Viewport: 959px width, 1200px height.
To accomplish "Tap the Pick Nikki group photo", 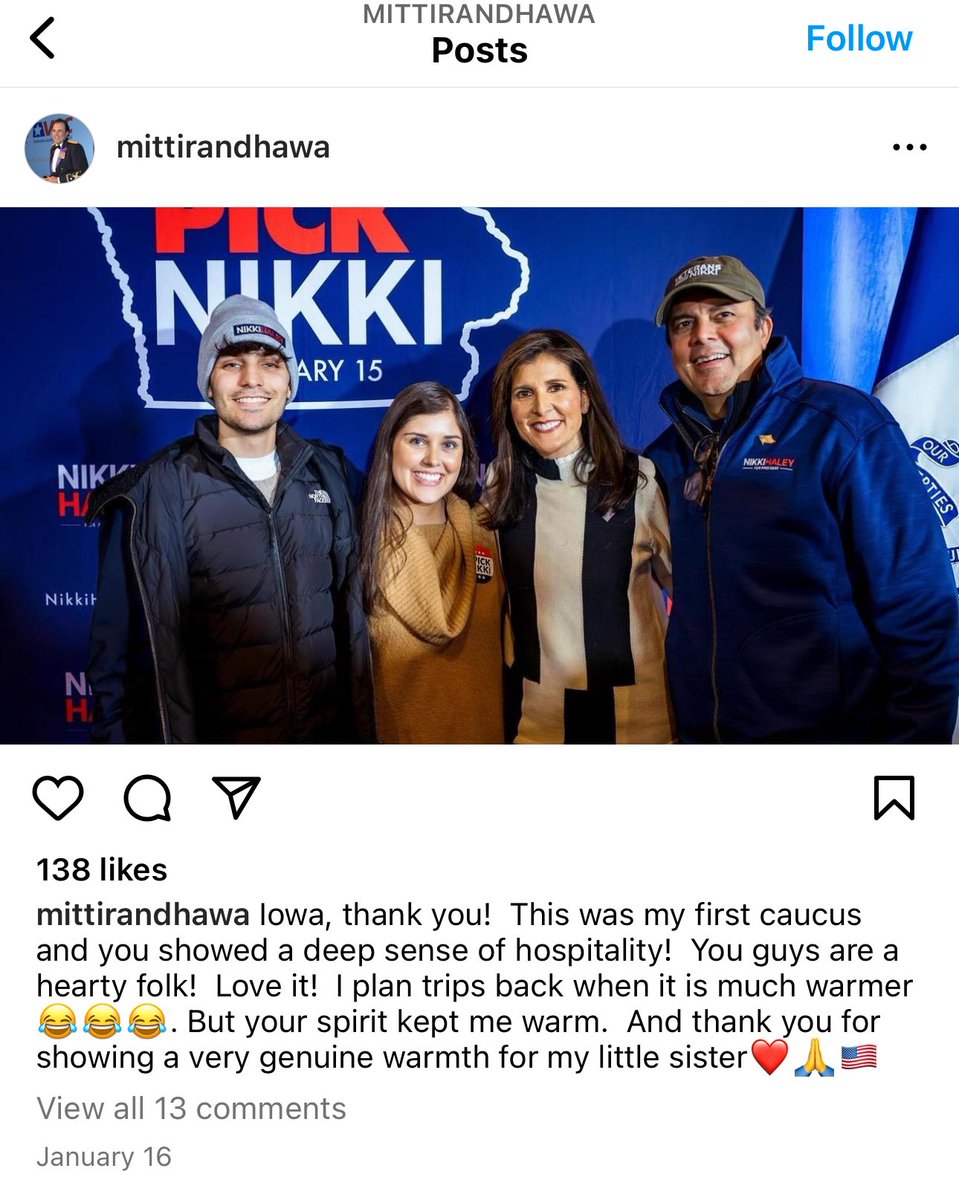I will pyautogui.click(x=479, y=475).
